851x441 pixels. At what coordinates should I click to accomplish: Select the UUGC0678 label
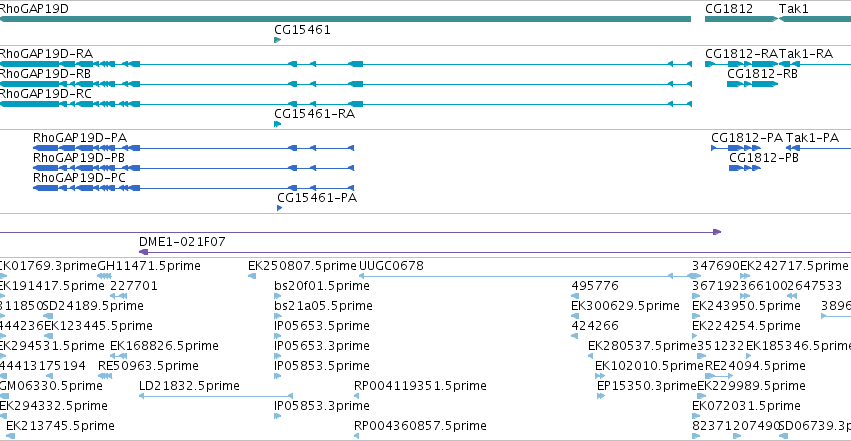391,265
